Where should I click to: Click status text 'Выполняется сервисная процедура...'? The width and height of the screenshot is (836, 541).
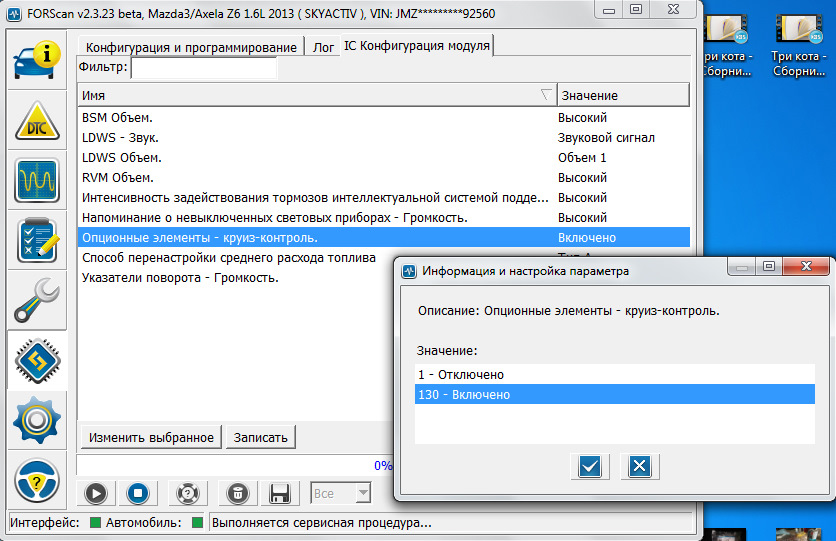pyautogui.click(x=321, y=523)
